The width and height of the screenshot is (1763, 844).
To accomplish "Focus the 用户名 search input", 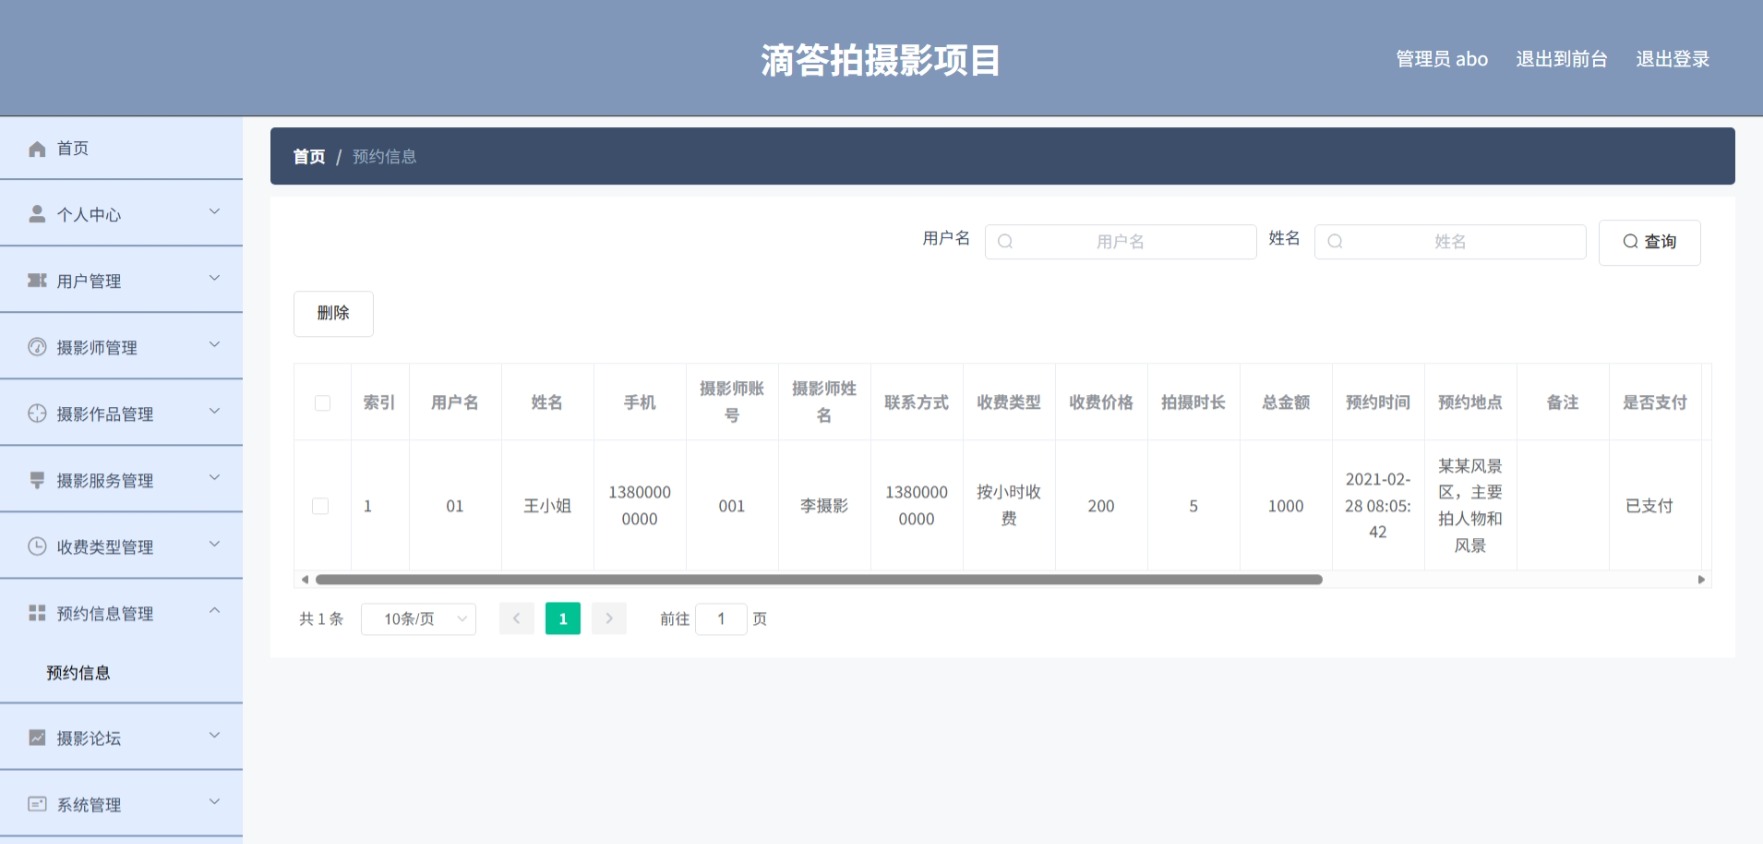I will (1120, 241).
